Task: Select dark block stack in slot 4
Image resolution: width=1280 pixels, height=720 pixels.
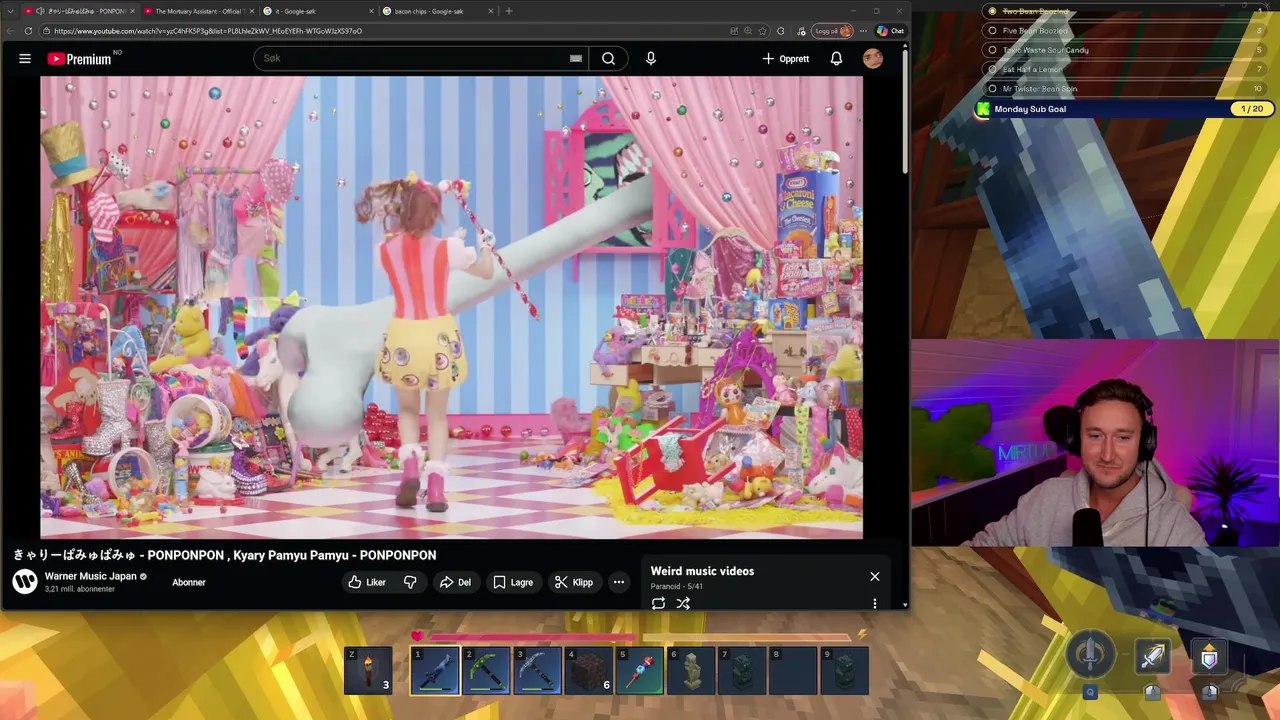Action: coord(588,671)
